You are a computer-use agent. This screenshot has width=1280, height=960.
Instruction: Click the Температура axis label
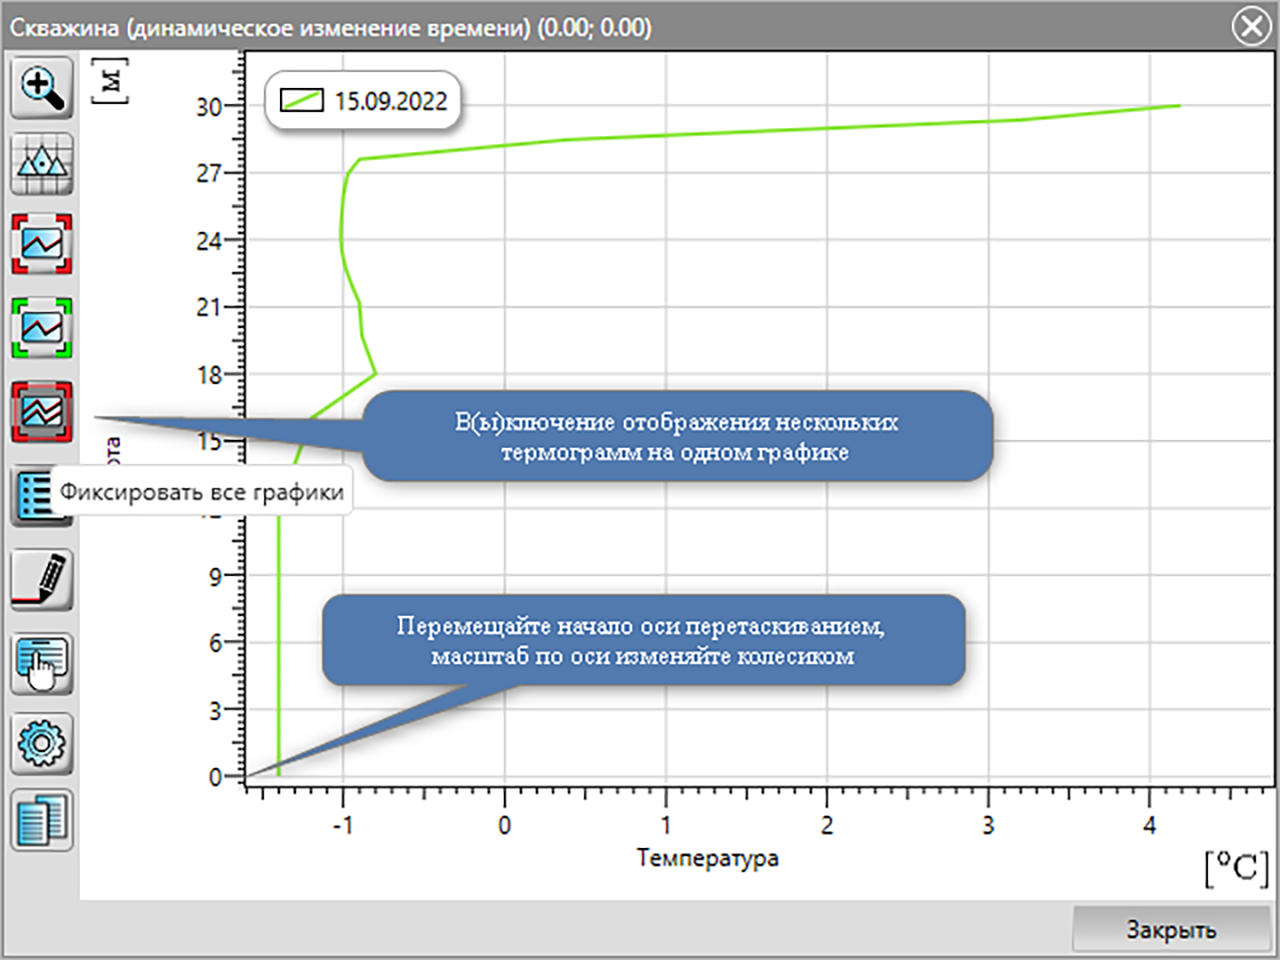(x=708, y=858)
